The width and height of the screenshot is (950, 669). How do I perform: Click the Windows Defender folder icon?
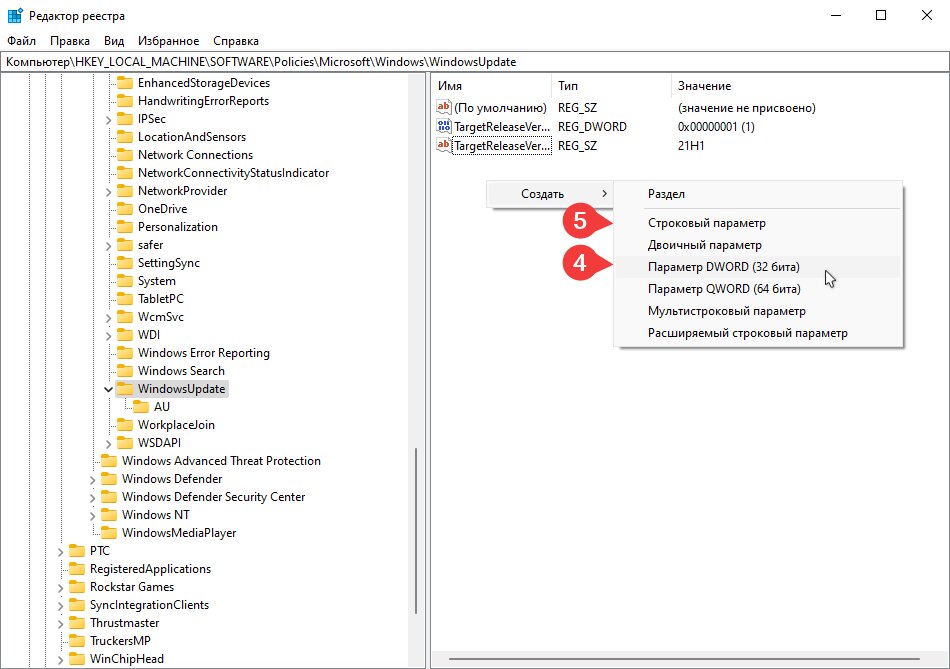109,479
